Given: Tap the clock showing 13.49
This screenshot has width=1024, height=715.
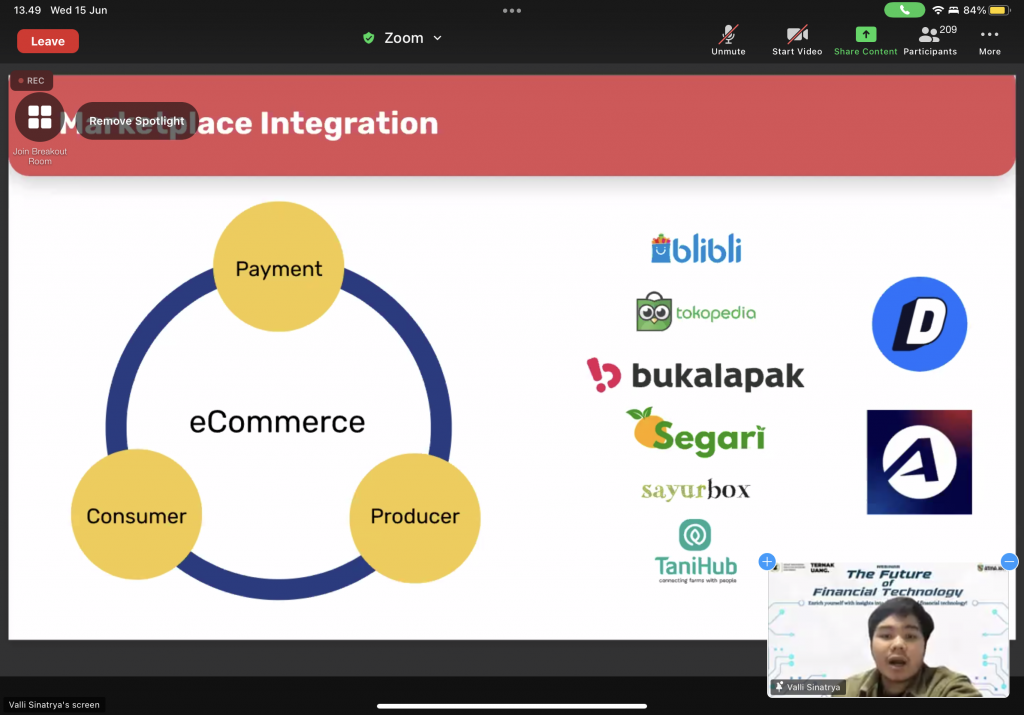Looking at the screenshot, I should (x=27, y=10).
